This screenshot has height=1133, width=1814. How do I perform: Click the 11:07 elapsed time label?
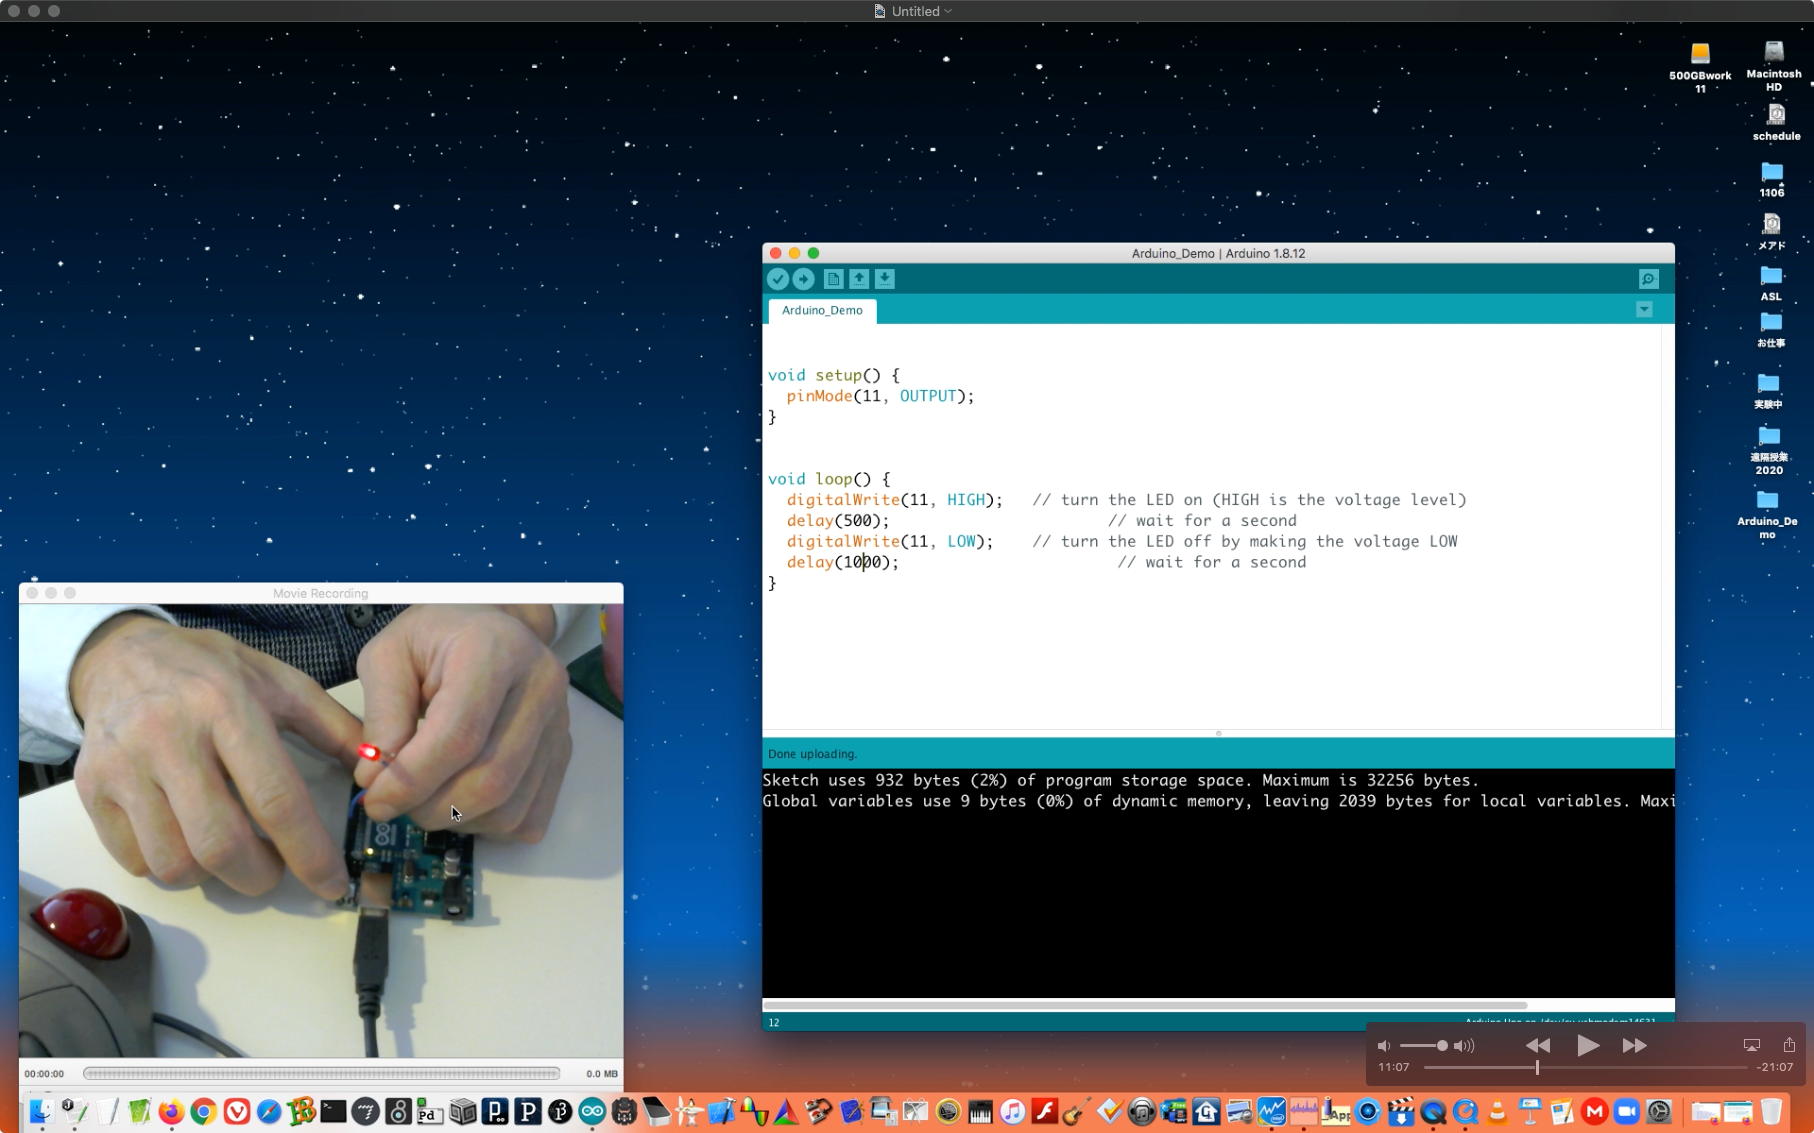coord(1394,1067)
